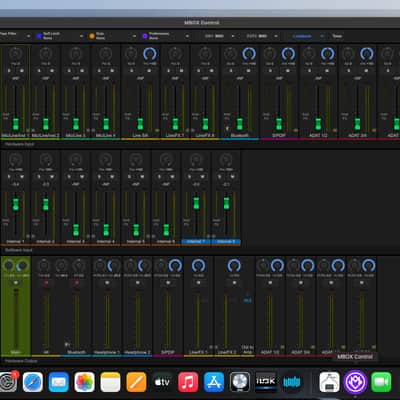Image resolution: width=400 pixels, height=400 pixels.
Task: Click the Bluetooth symbol on the Bluetooth input strip
Action: [x=228, y=129]
